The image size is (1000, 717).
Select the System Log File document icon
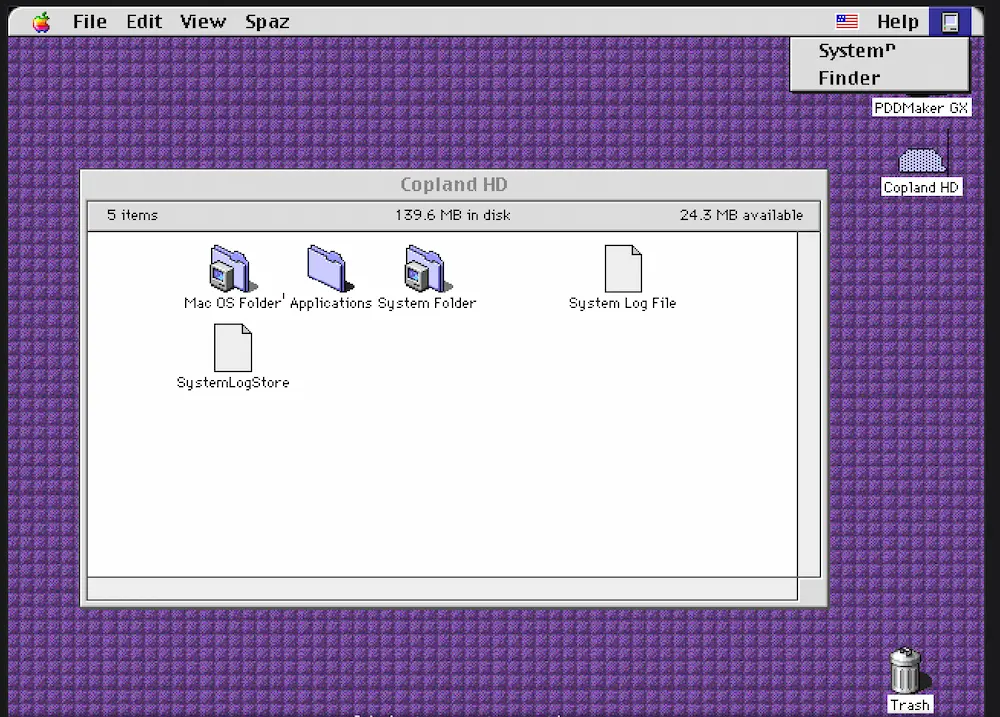[623, 269]
